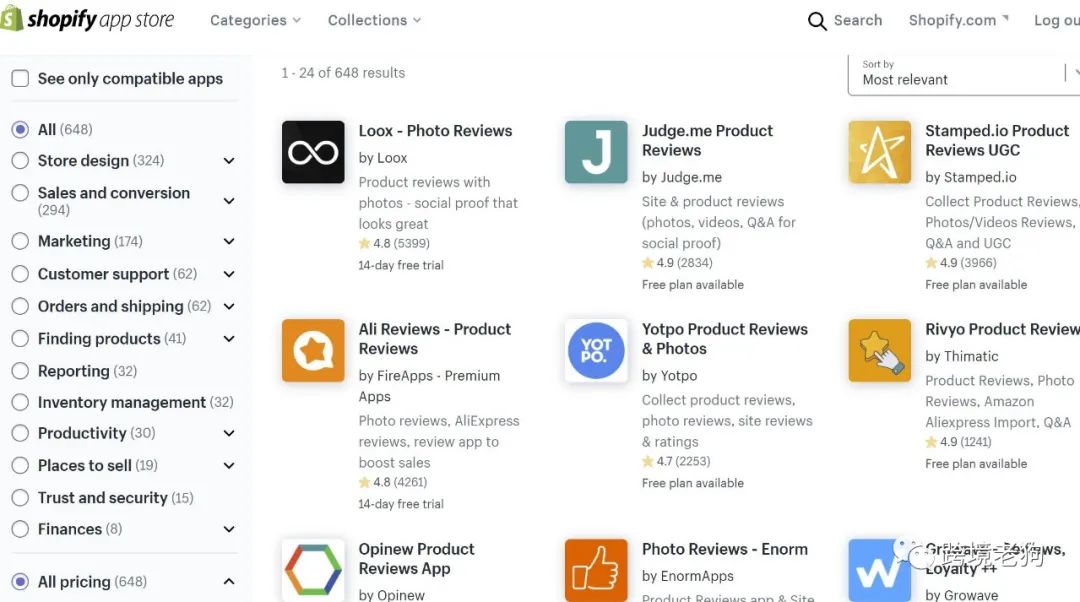Screen dimensions: 1080x602
Task: Select the All (648) category radio
Action: click(x=20, y=129)
